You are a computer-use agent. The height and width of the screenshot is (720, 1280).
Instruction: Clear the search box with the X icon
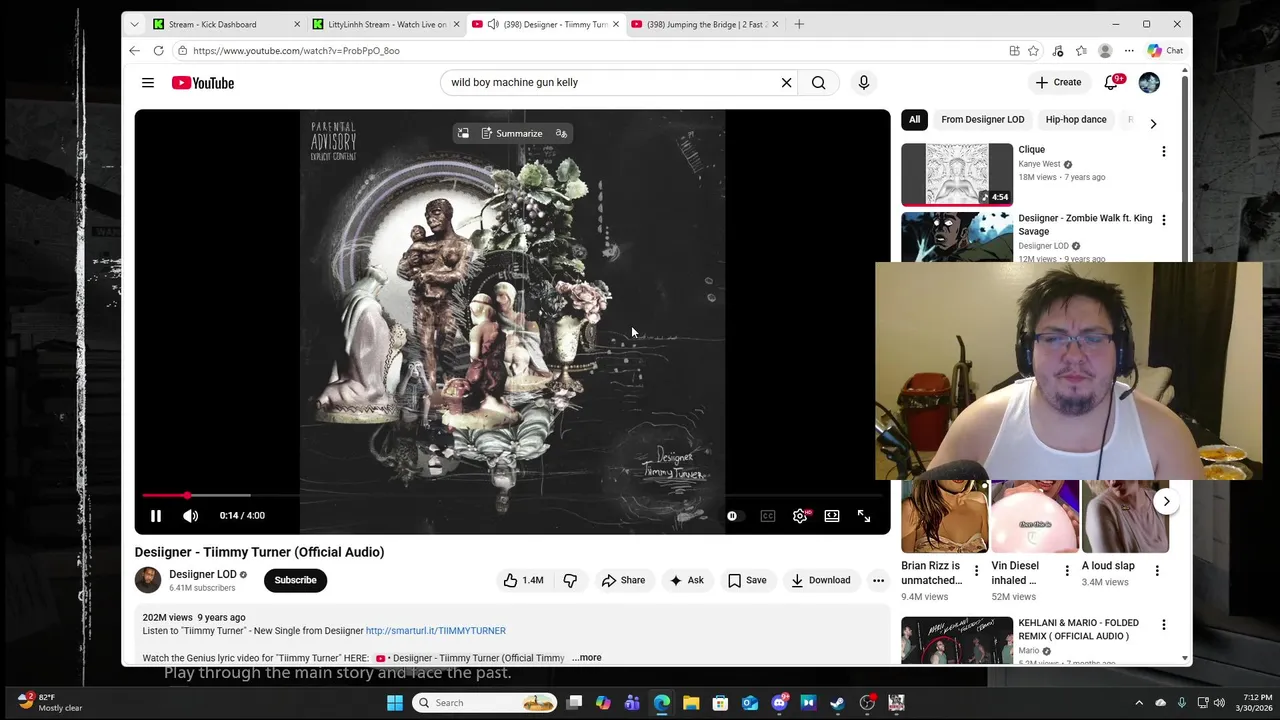[x=786, y=83]
